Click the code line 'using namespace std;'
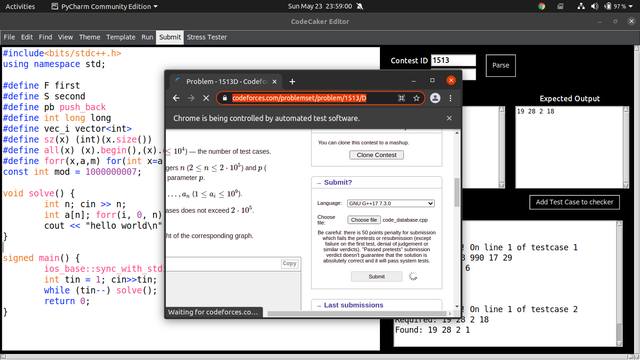Image resolution: width=640 pixels, height=360 pixels. point(54,64)
